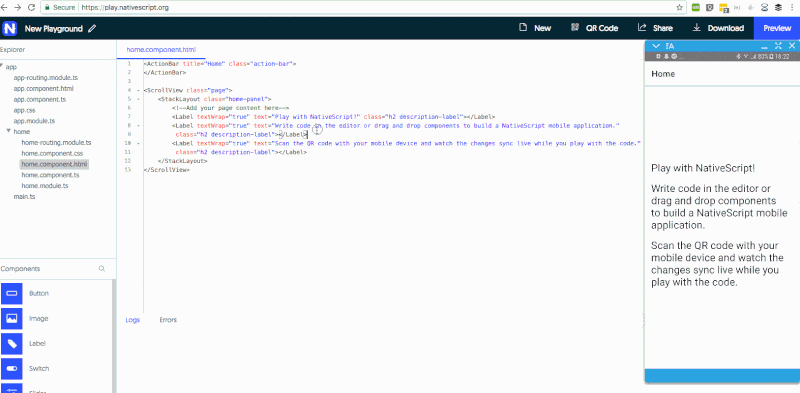The image size is (800, 393).
Task: Select home.component.html in Explorer tree
Action: [x=54, y=164]
